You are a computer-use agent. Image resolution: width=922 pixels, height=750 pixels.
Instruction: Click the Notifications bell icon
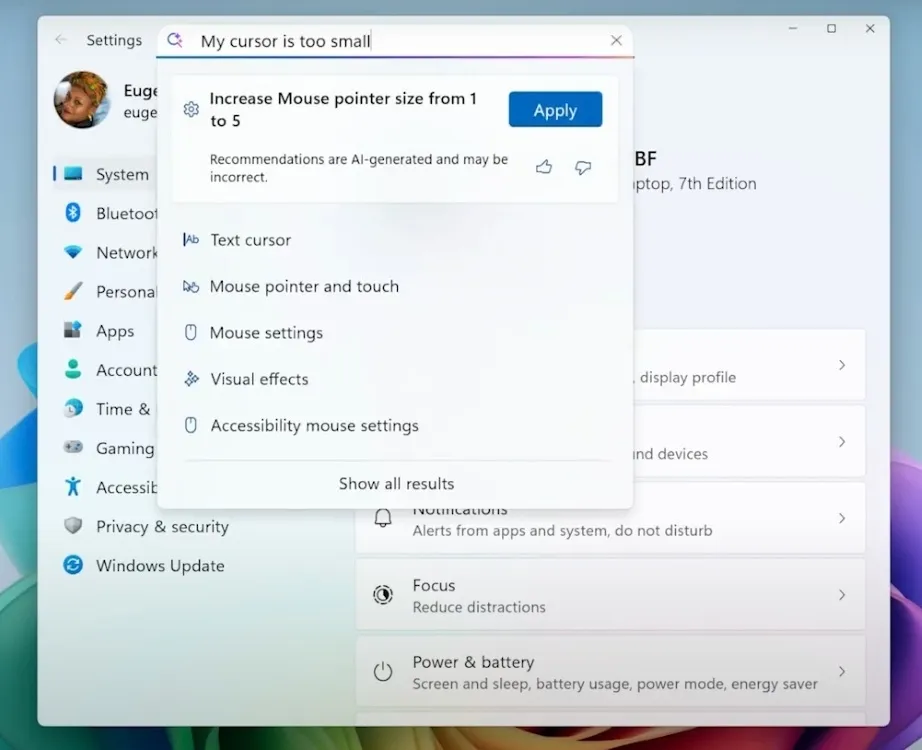point(383,517)
